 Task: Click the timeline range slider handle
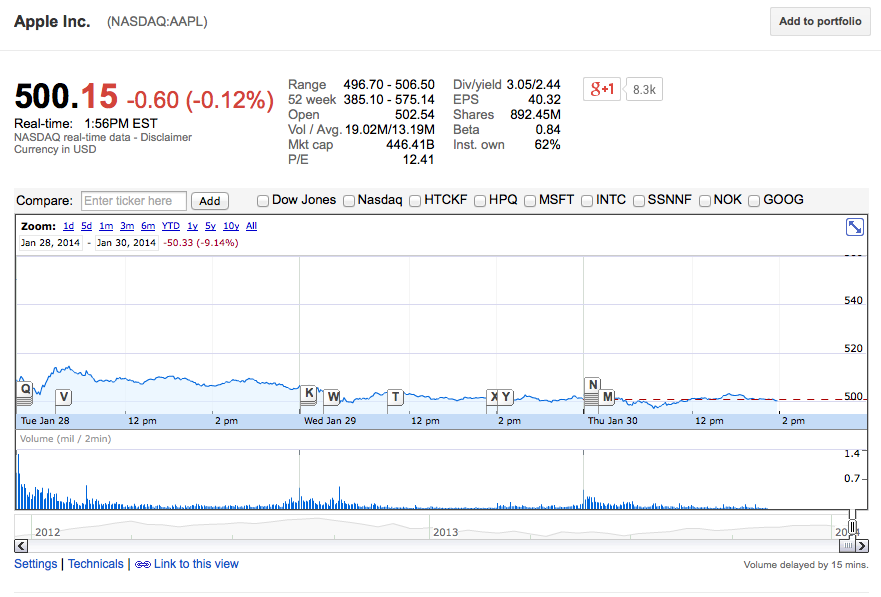852,527
